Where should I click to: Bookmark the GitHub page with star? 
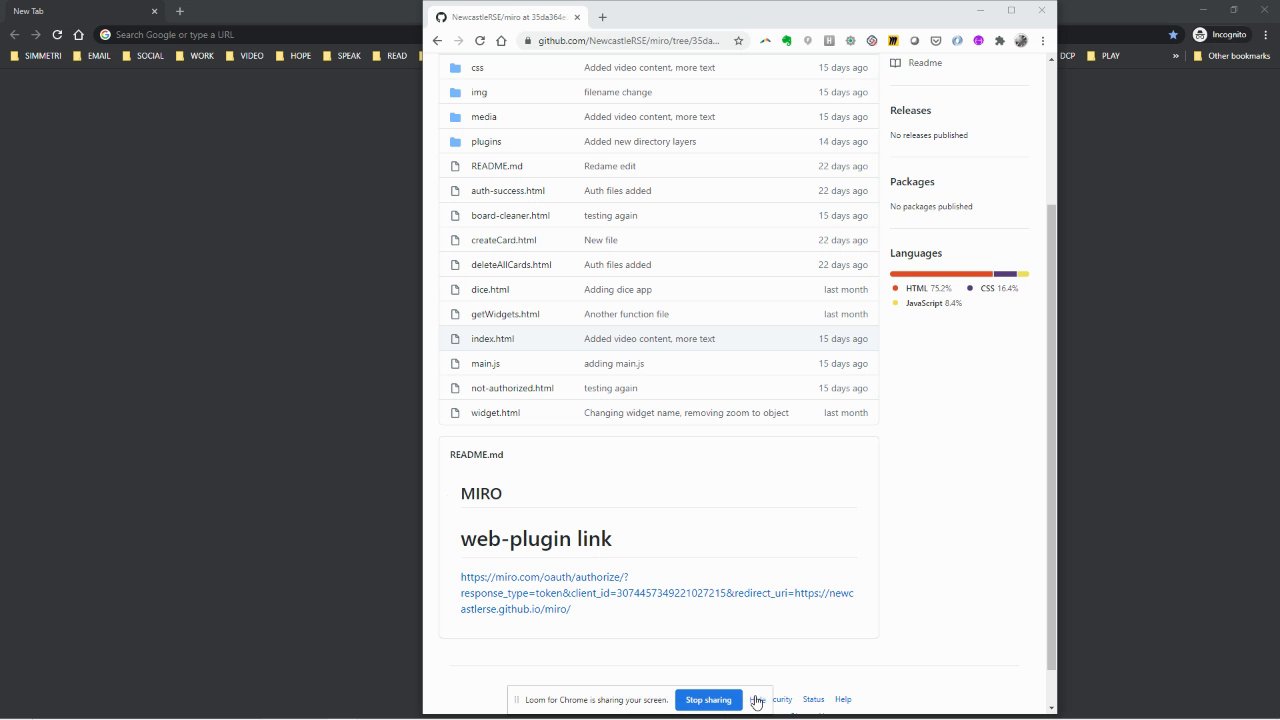click(x=739, y=41)
